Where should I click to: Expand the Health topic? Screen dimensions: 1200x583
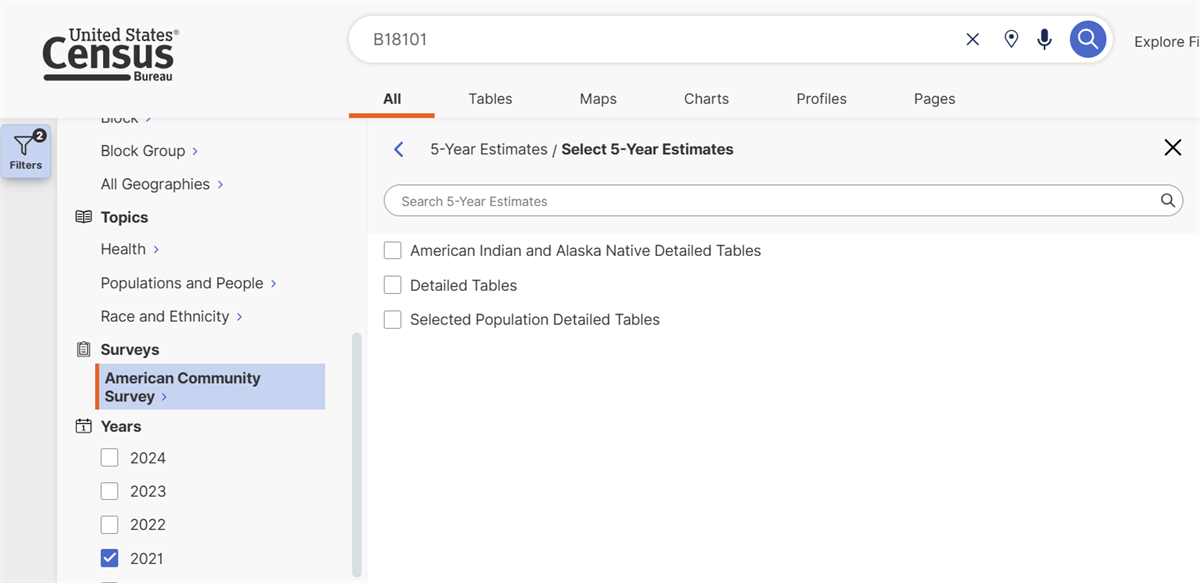[130, 249]
